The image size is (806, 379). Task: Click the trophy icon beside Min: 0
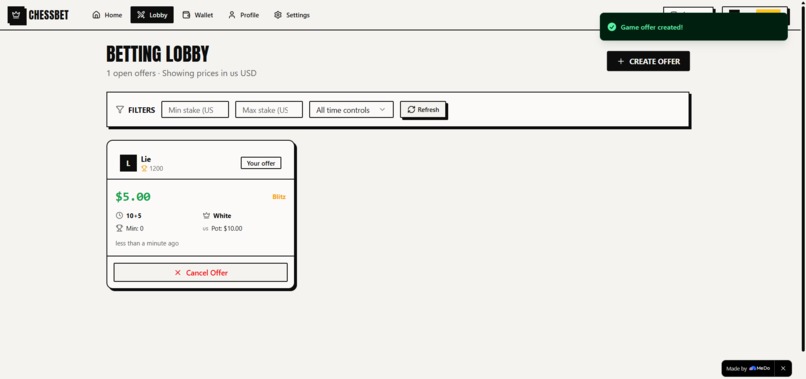click(x=119, y=228)
